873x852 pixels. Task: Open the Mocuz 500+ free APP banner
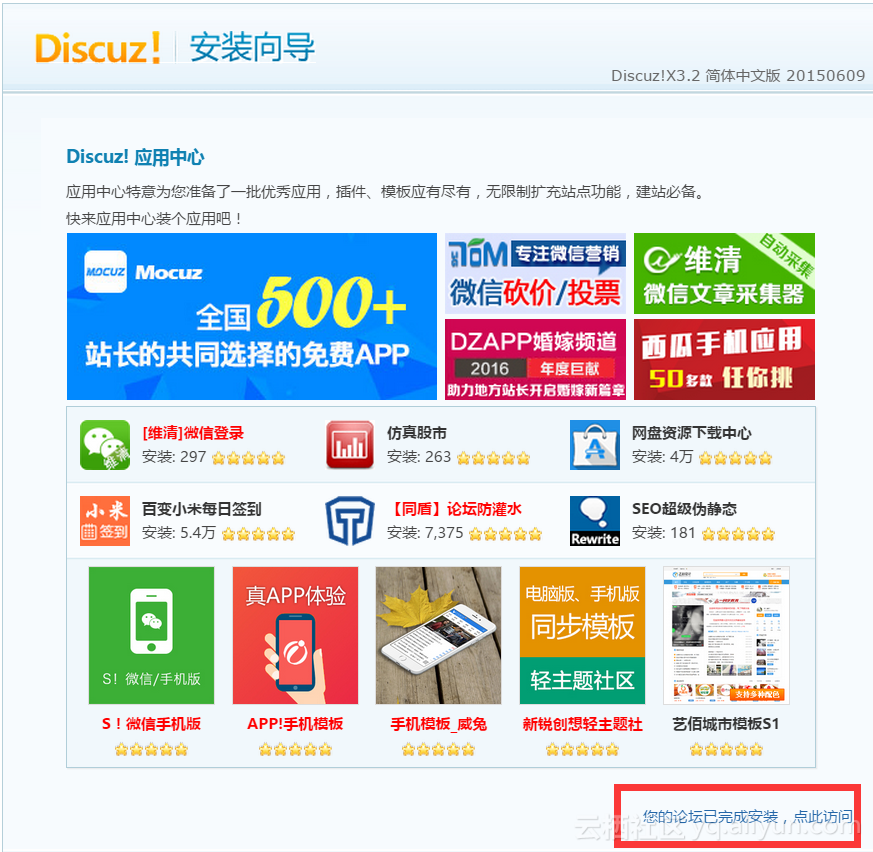pos(252,316)
